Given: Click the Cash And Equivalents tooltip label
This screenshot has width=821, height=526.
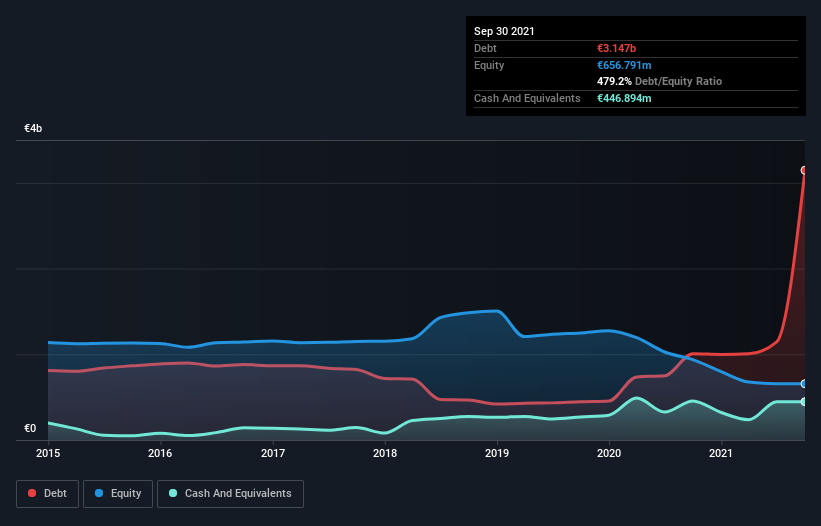Looking at the screenshot, I should [x=527, y=98].
